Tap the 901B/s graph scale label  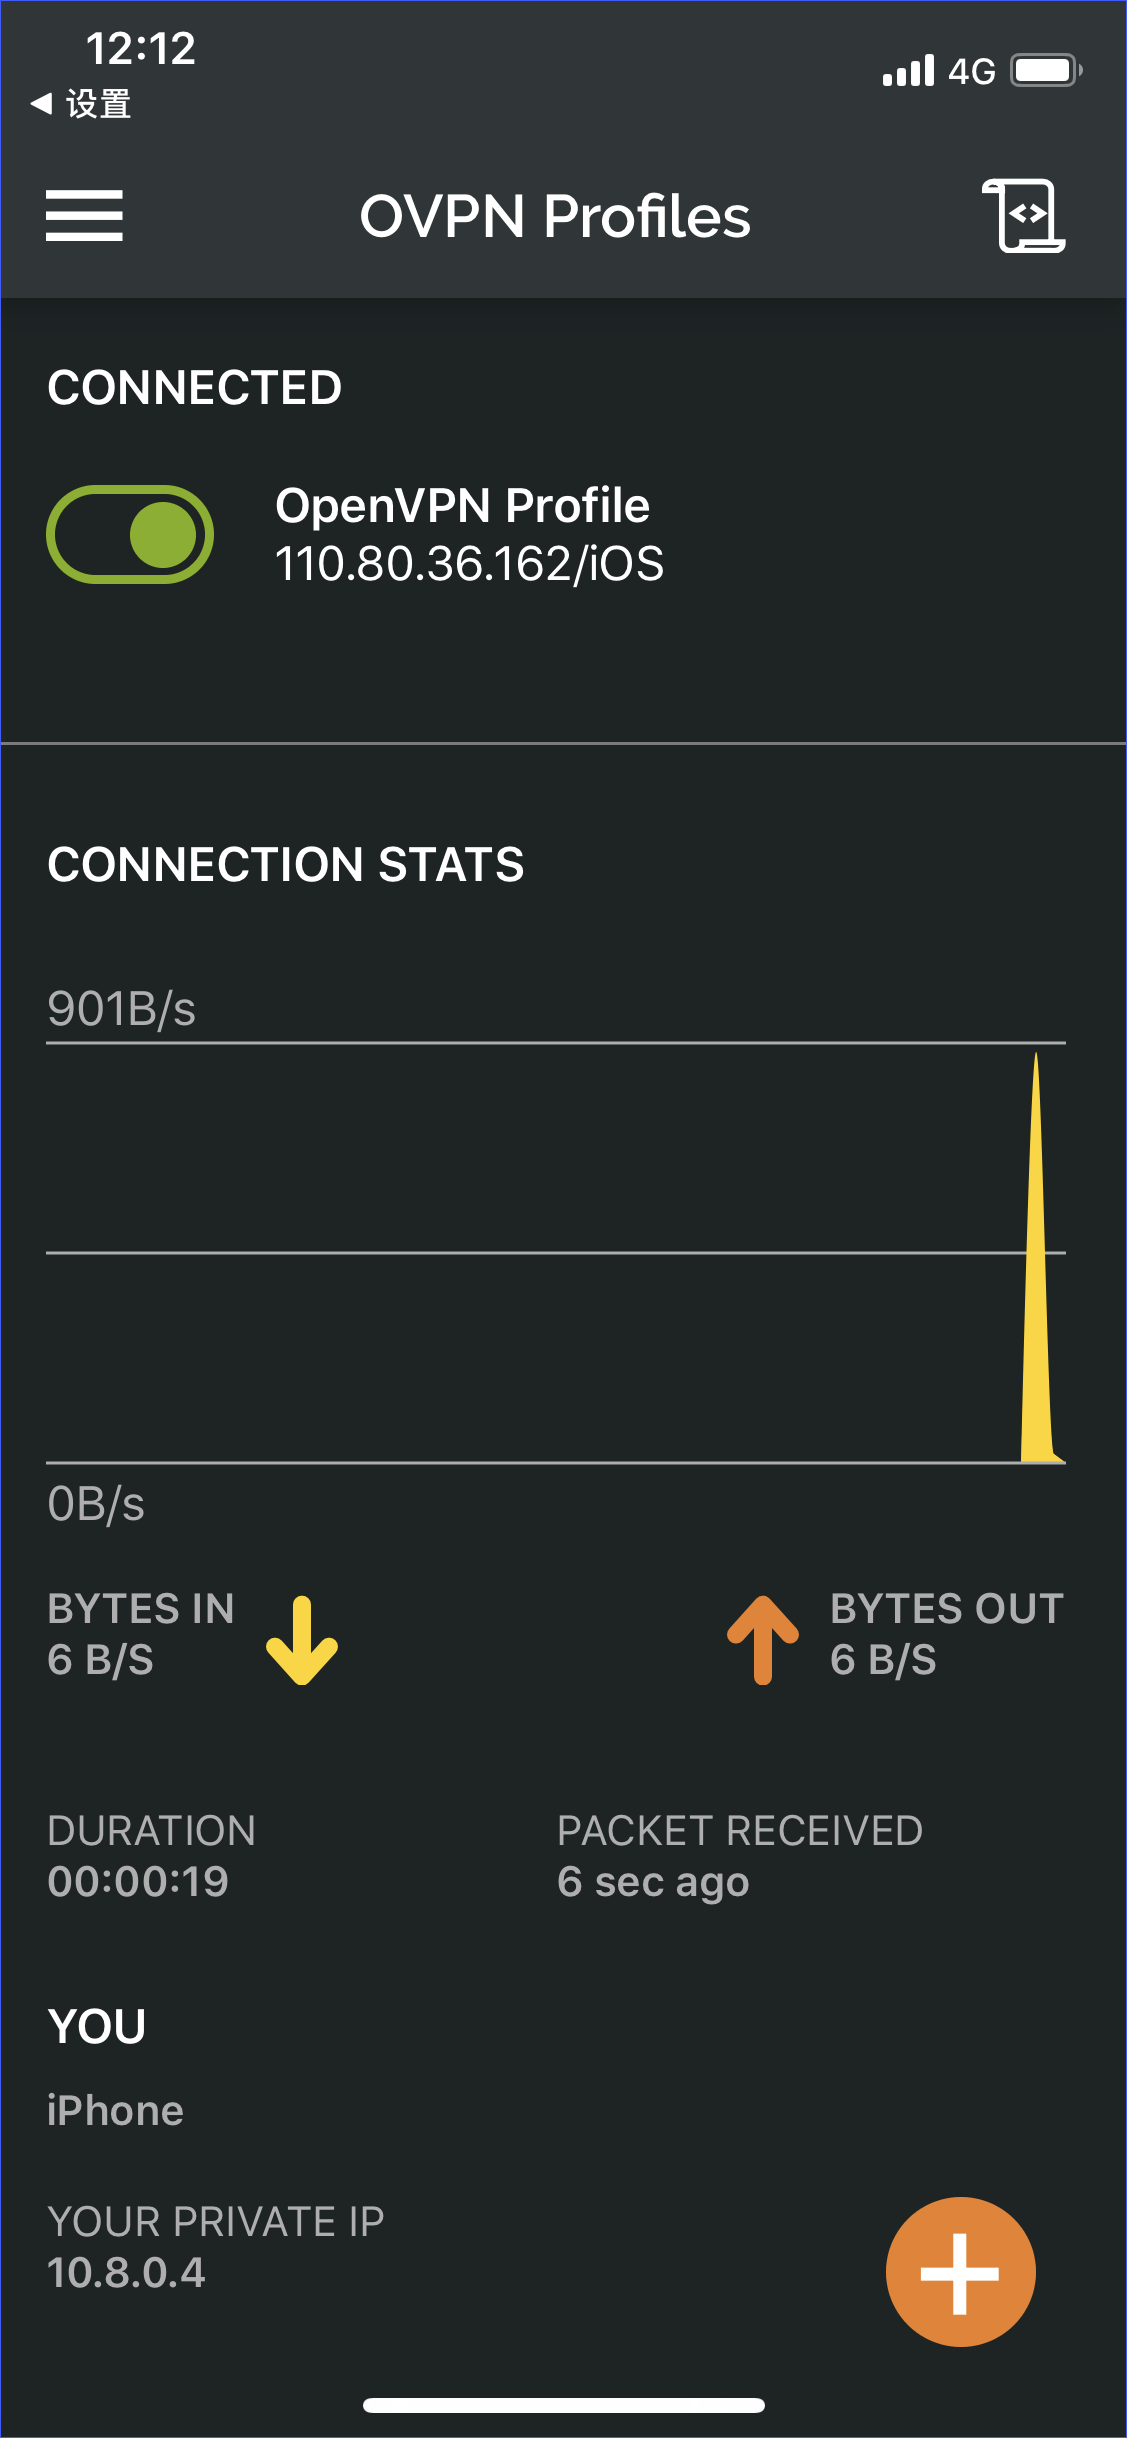coord(121,1008)
